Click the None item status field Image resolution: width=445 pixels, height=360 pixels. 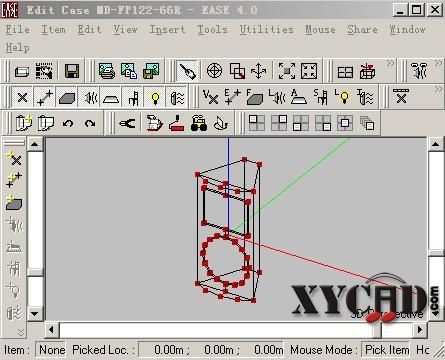tap(51, 350)
